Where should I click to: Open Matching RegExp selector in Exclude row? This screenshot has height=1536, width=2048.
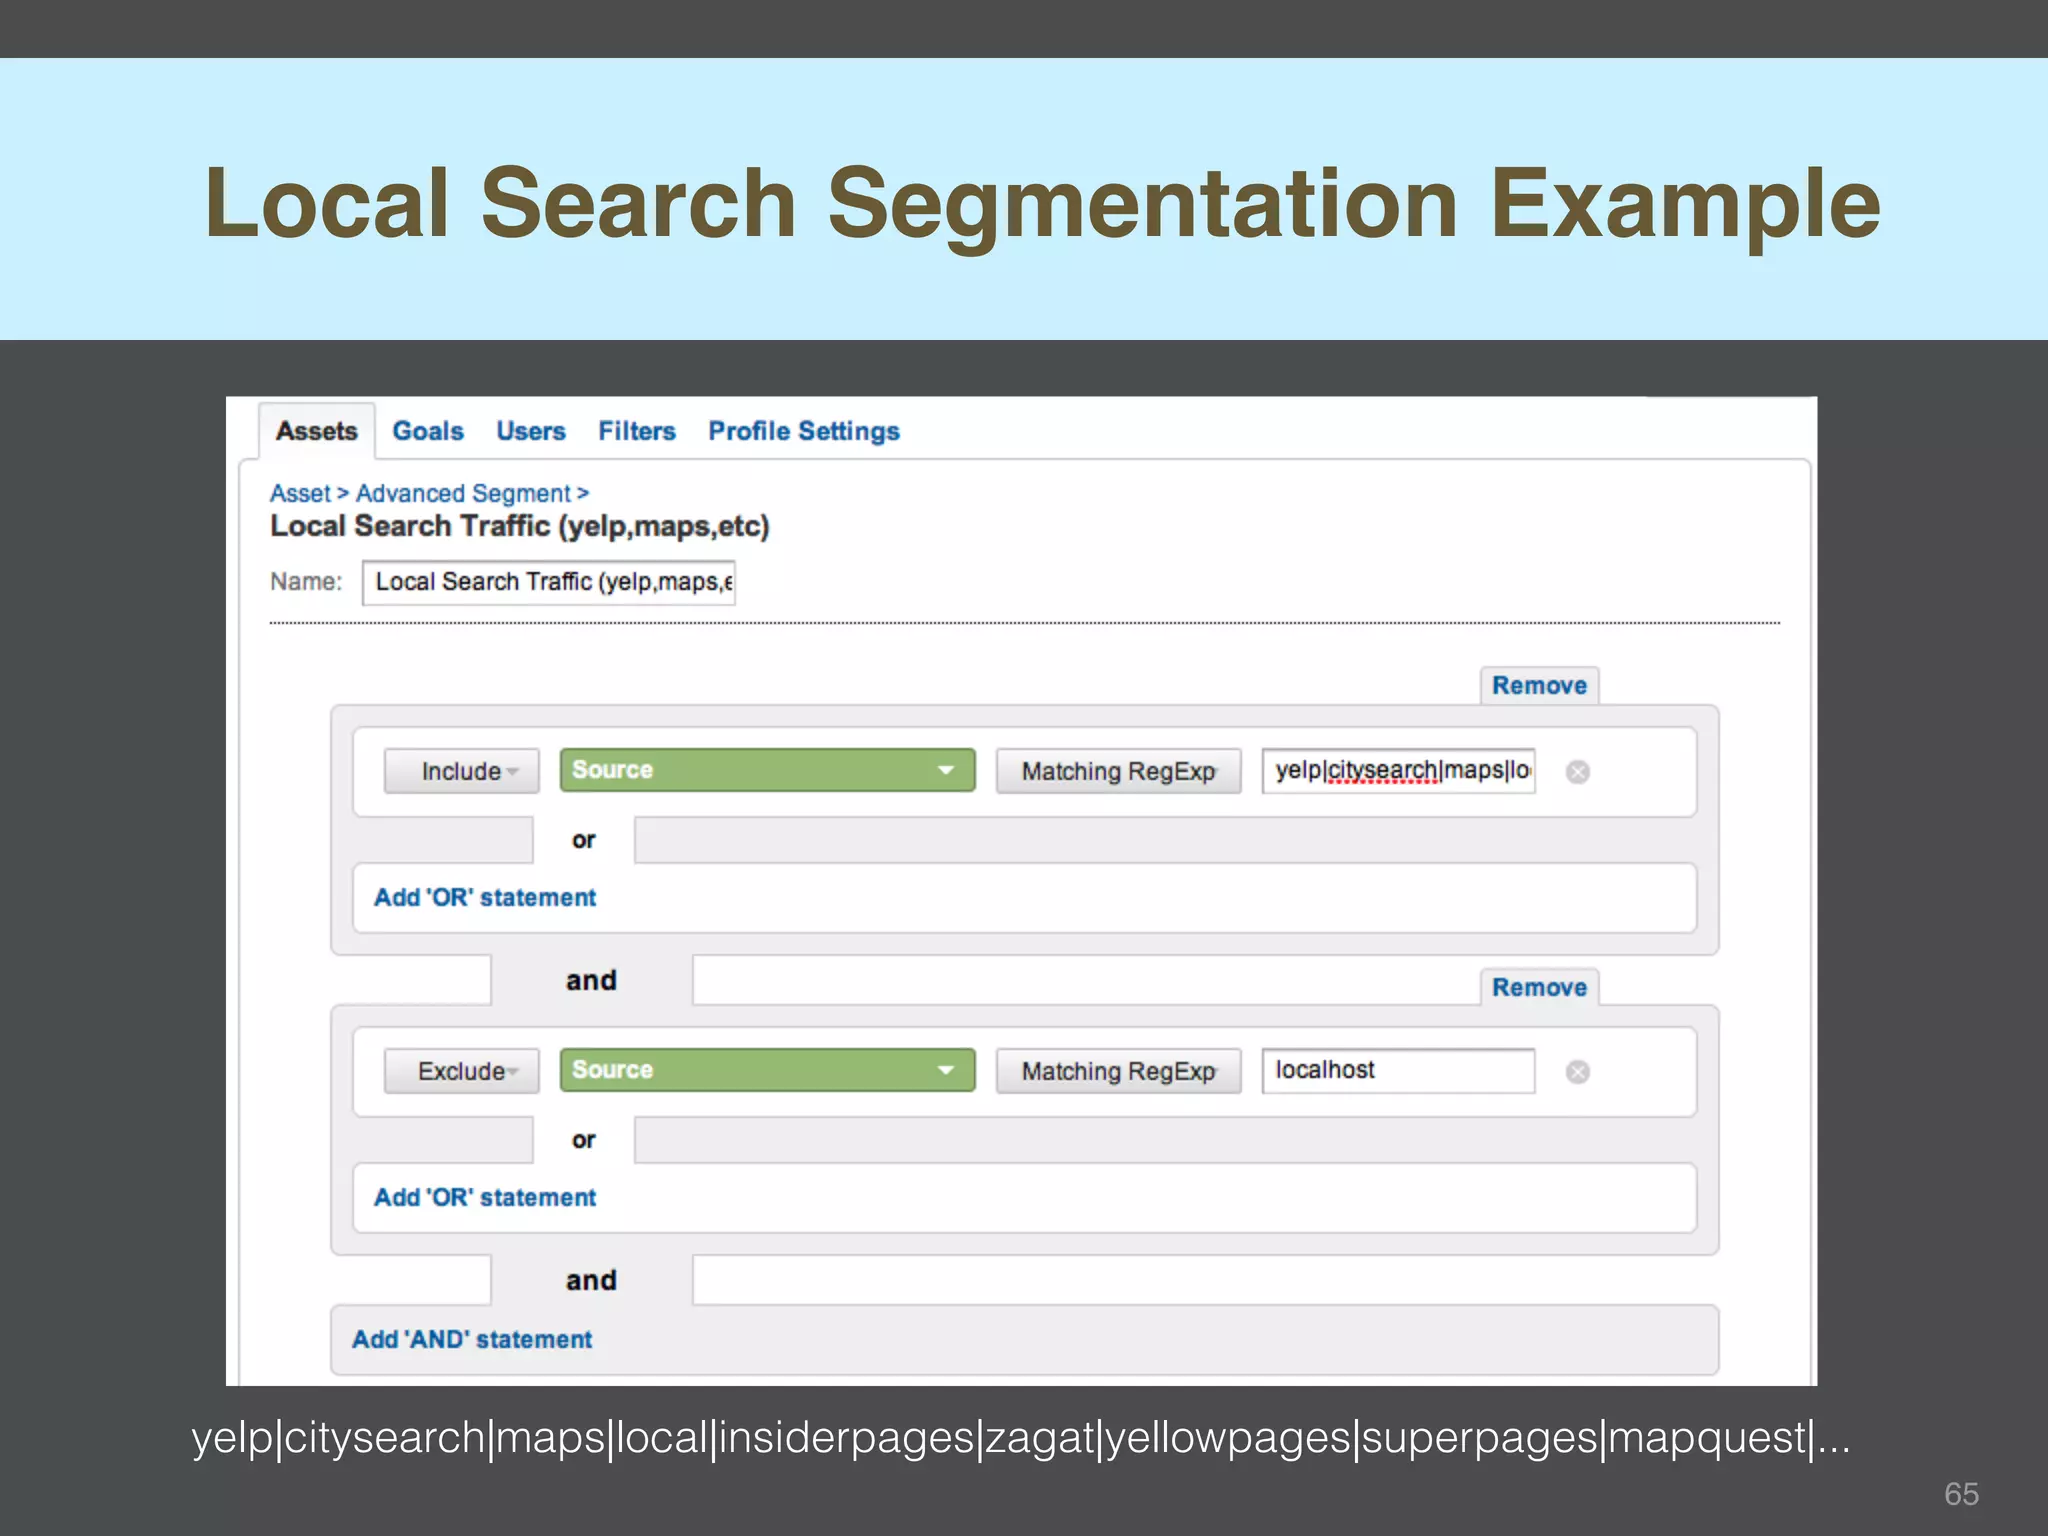(1118, 1071)
